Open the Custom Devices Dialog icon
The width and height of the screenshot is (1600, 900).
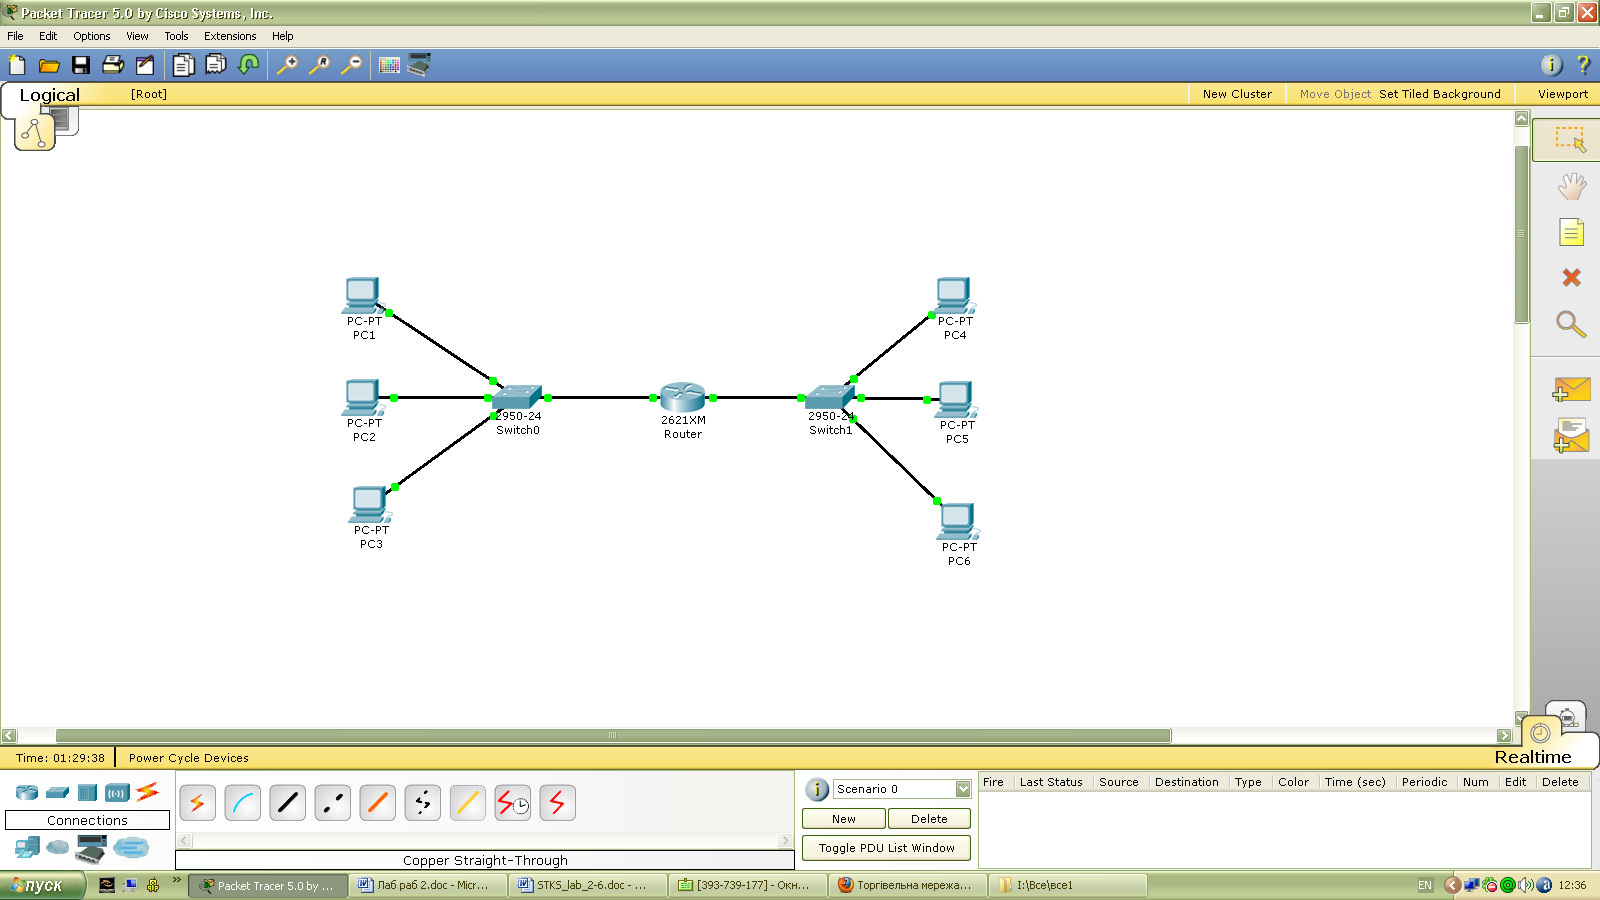pos(419,66)
